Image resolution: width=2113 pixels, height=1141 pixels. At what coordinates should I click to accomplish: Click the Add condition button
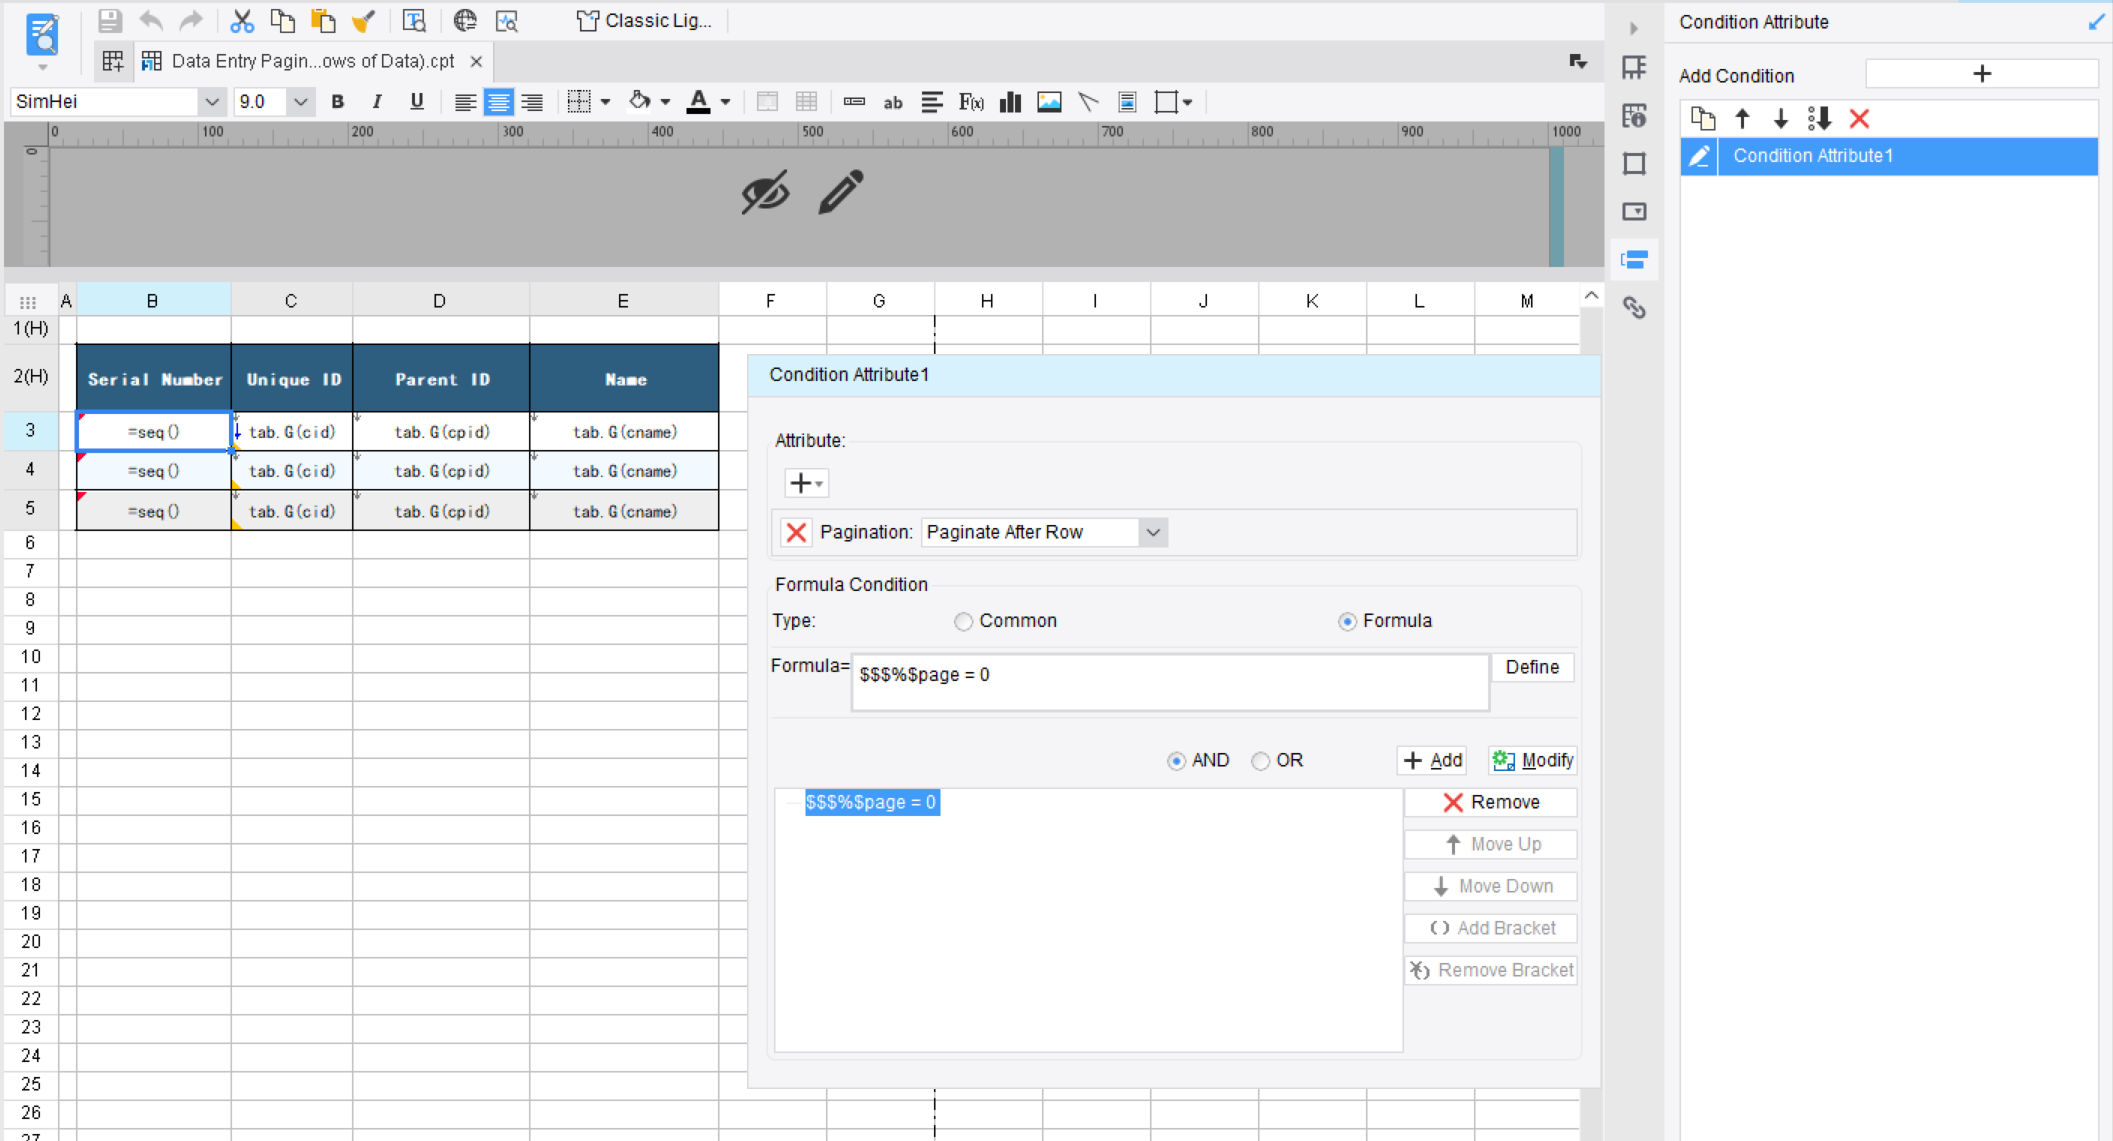(1432, 761)
